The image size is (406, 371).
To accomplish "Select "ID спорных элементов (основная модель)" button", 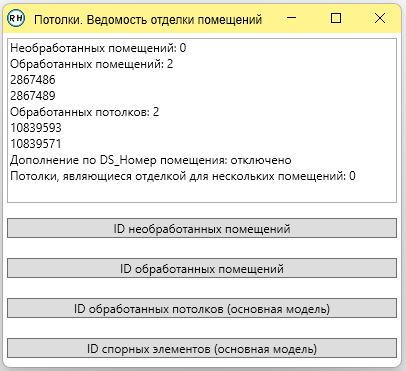I will pos(202,348).
